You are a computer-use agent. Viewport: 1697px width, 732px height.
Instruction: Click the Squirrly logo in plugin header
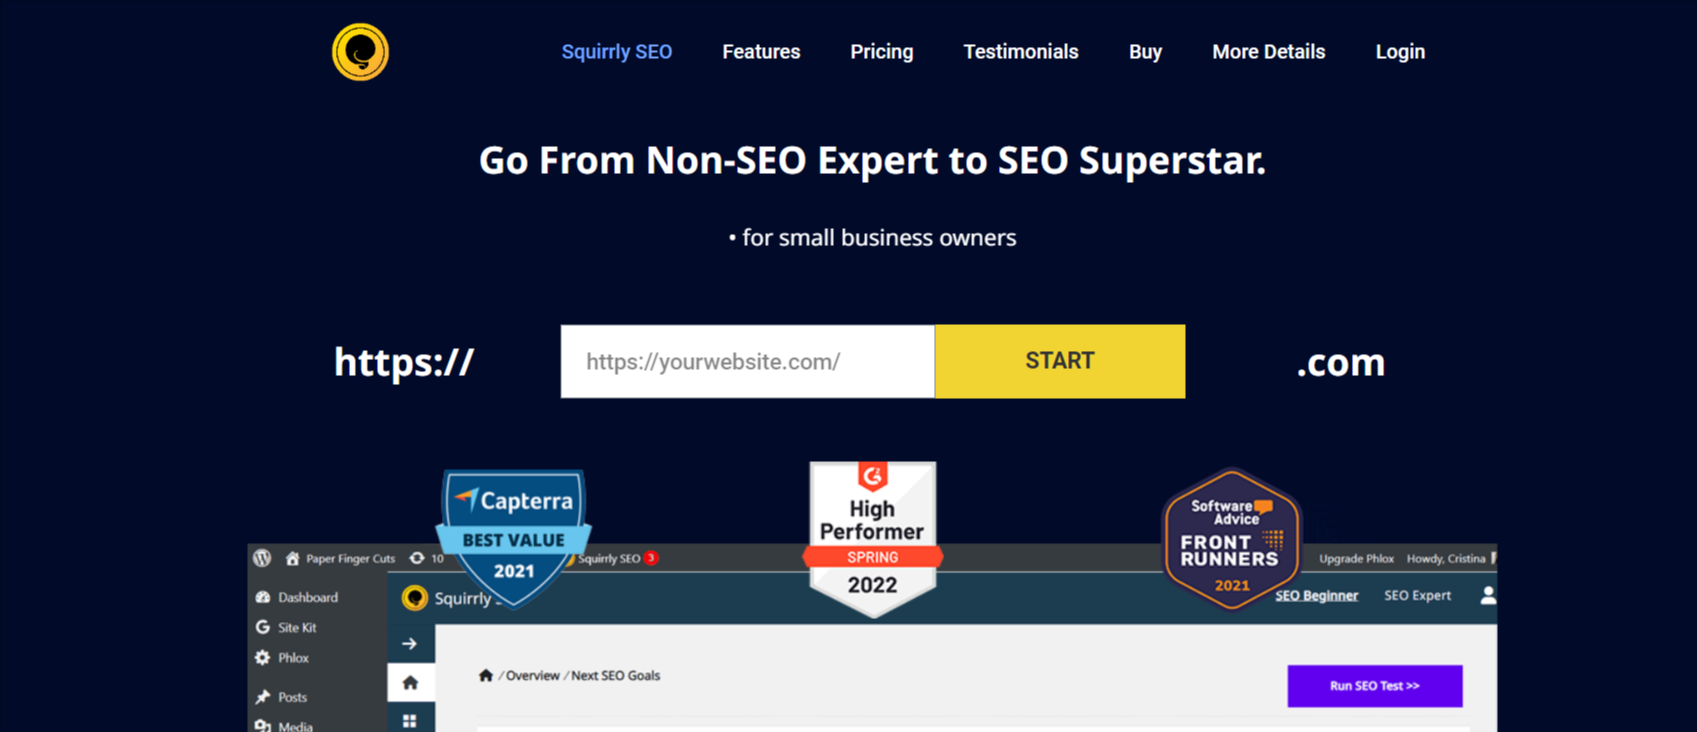[414, 598]
